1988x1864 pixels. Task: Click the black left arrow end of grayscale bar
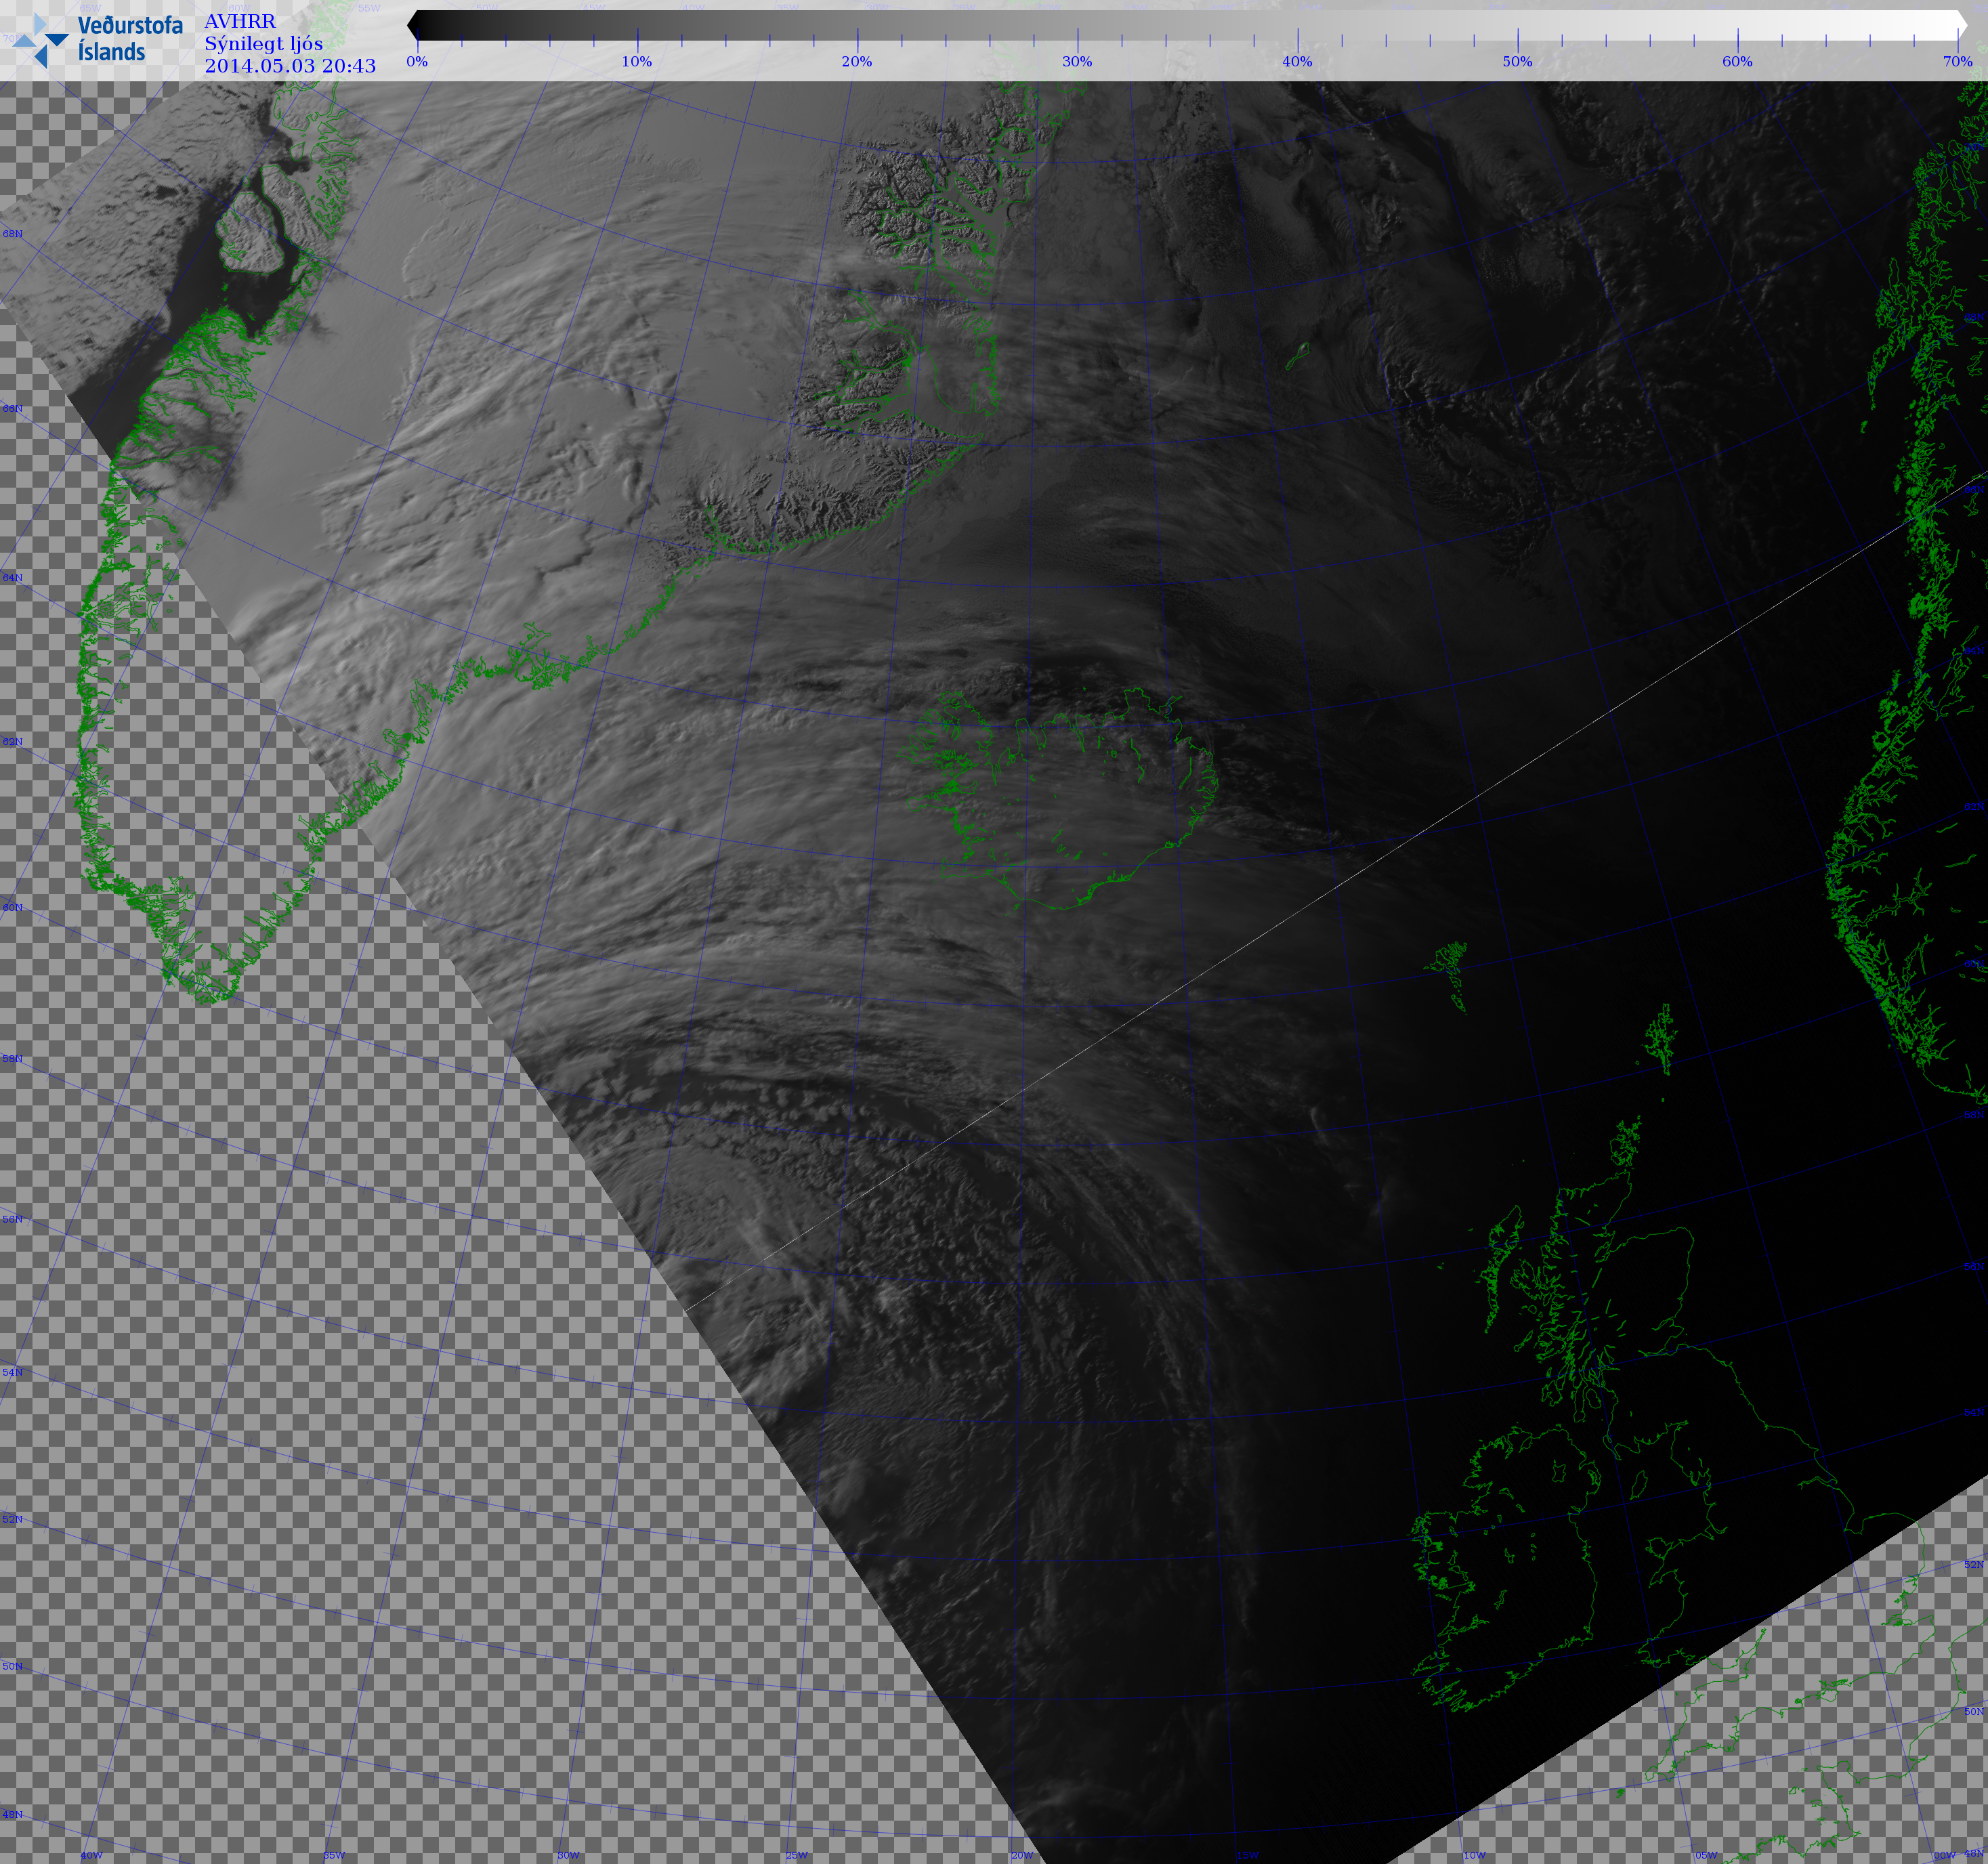[x=413, y=26]
